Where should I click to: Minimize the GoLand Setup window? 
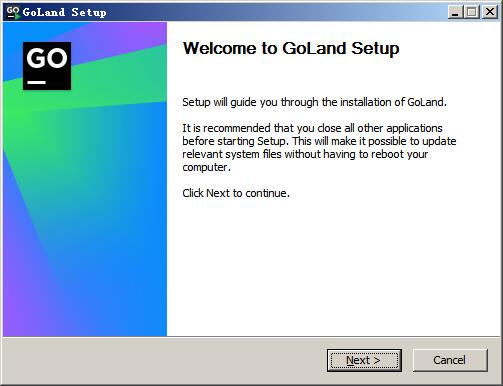tap(455, 12)
